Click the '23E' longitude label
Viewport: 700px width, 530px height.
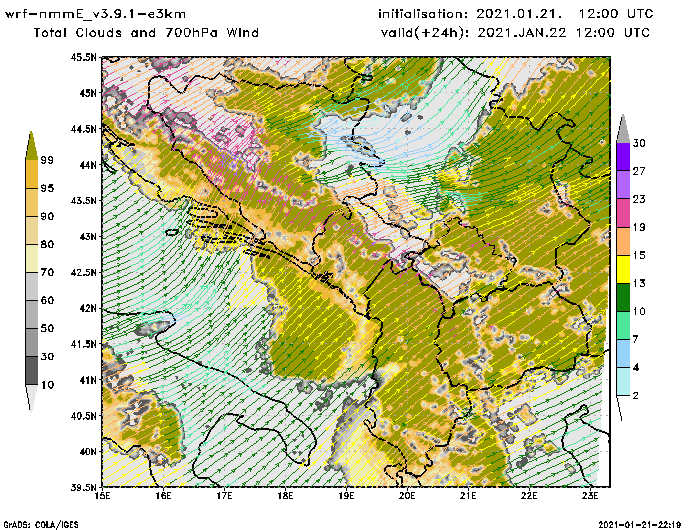pos(590,496)
